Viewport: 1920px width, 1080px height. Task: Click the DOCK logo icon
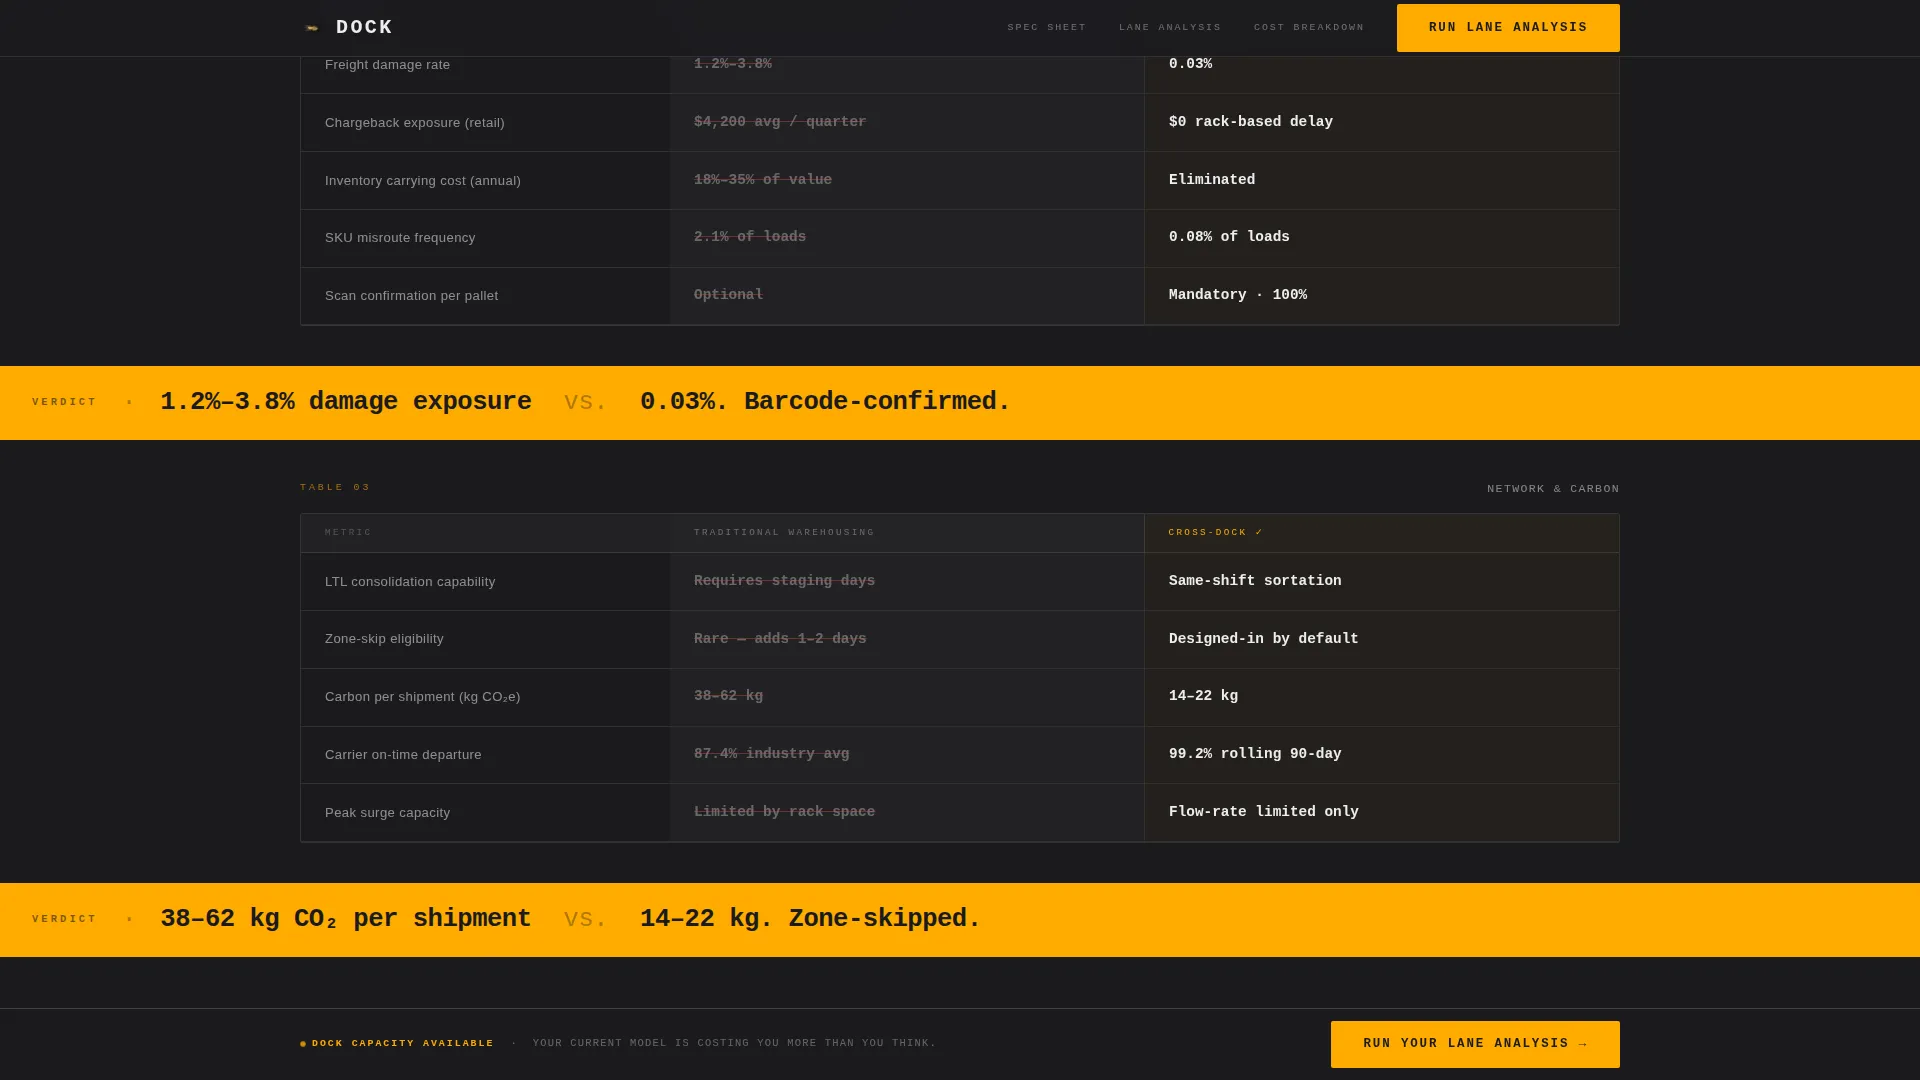point(312,28)
